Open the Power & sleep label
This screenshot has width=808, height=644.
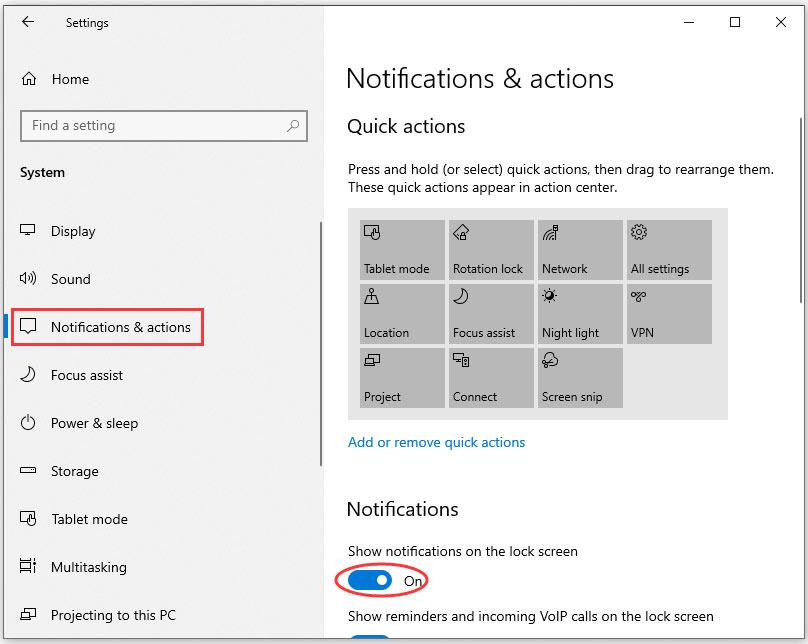(94, 423)
